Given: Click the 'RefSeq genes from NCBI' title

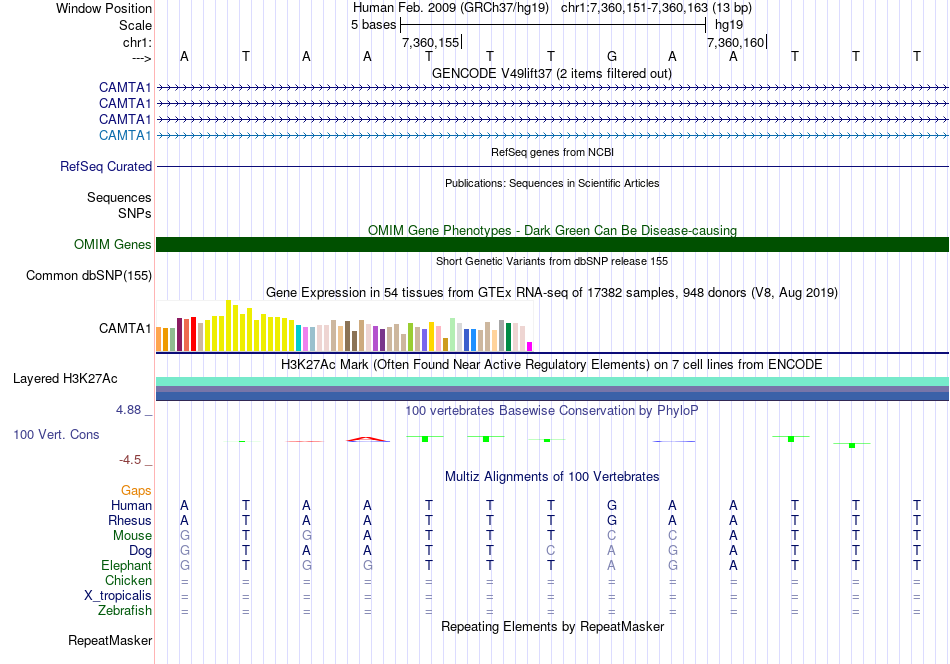Looking at the screenshot, I should point(552,152).
